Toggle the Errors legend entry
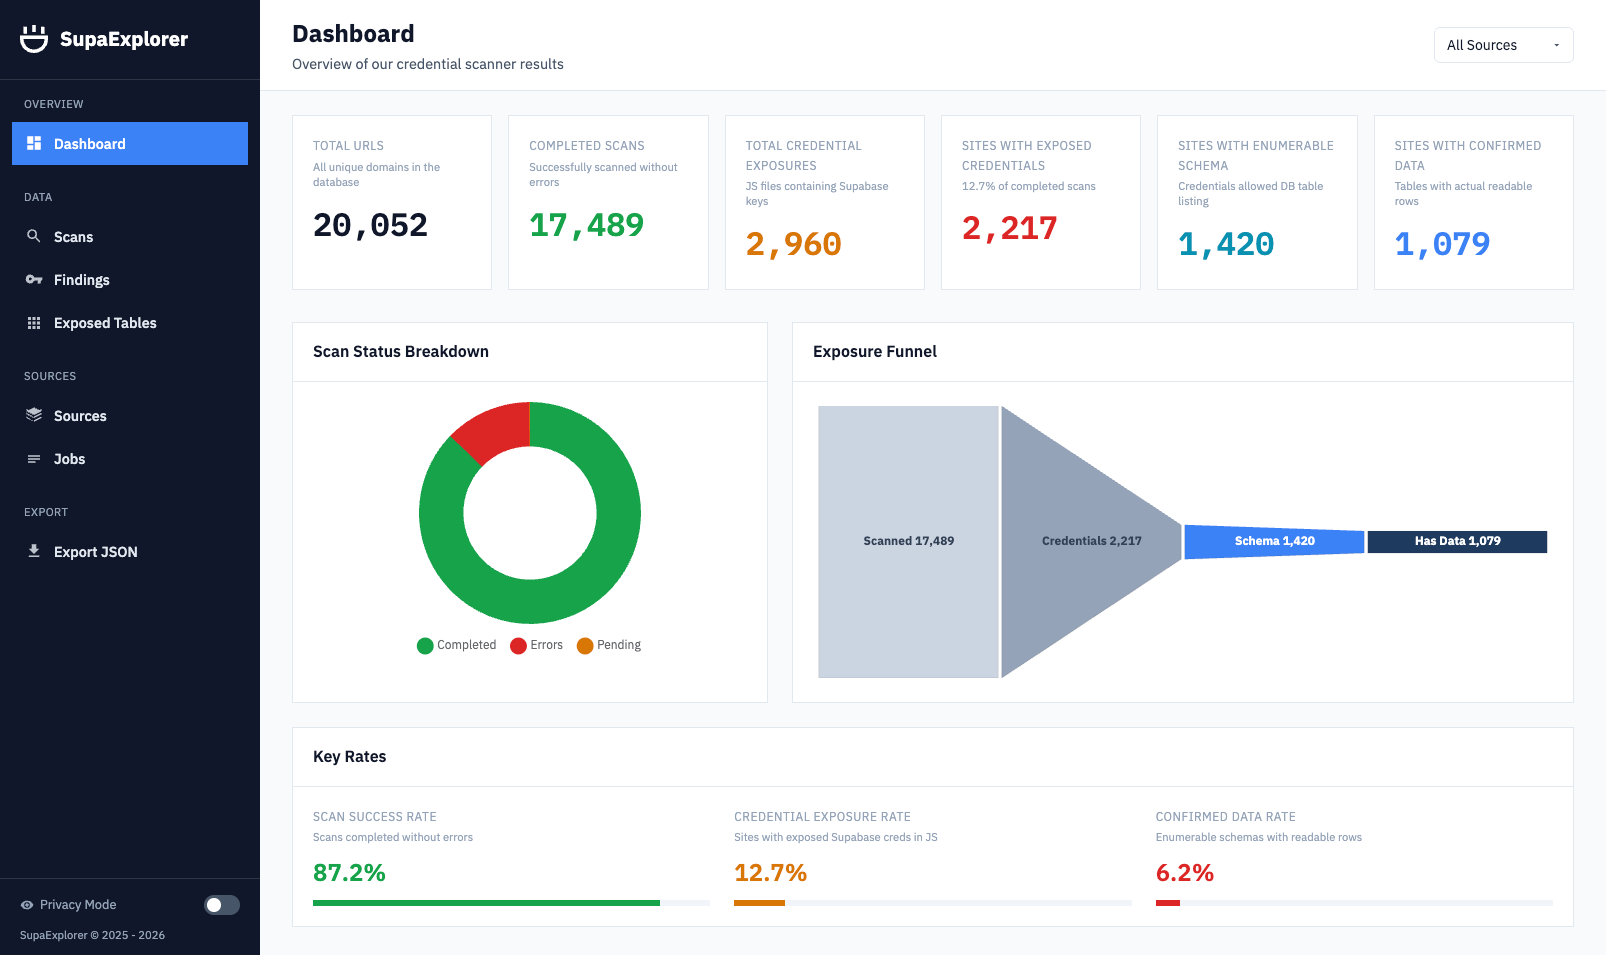The image size is (1606, 955). point(537,645)
